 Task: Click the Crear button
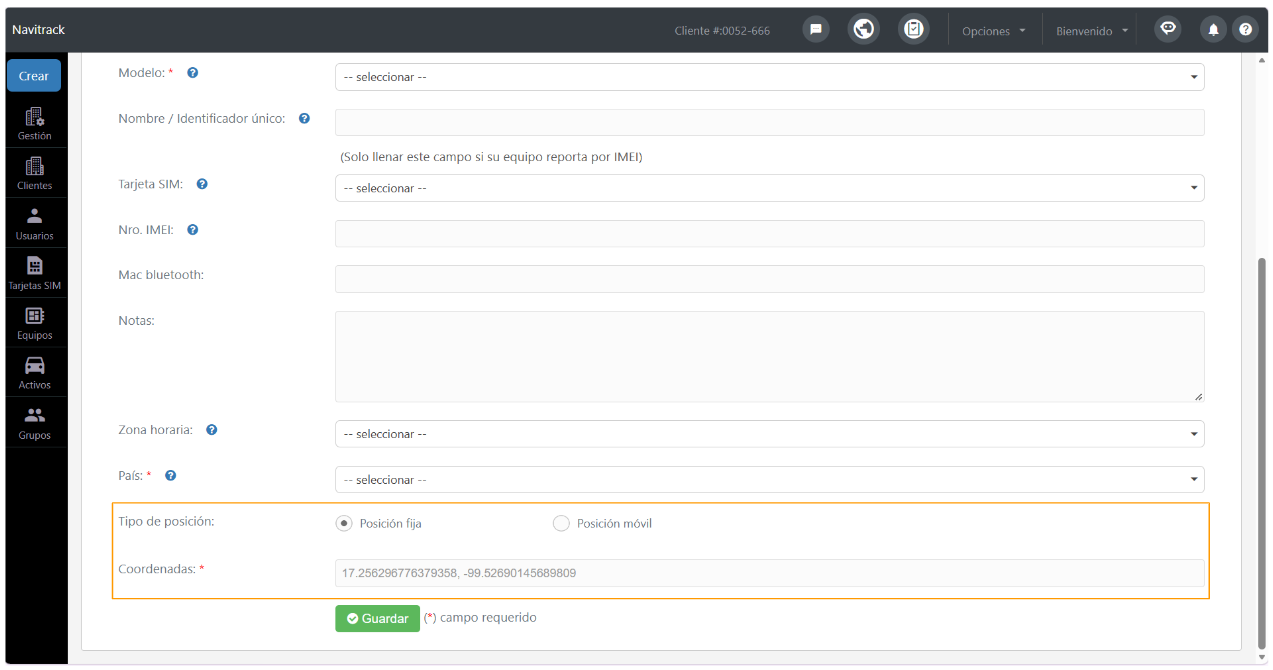34,76
